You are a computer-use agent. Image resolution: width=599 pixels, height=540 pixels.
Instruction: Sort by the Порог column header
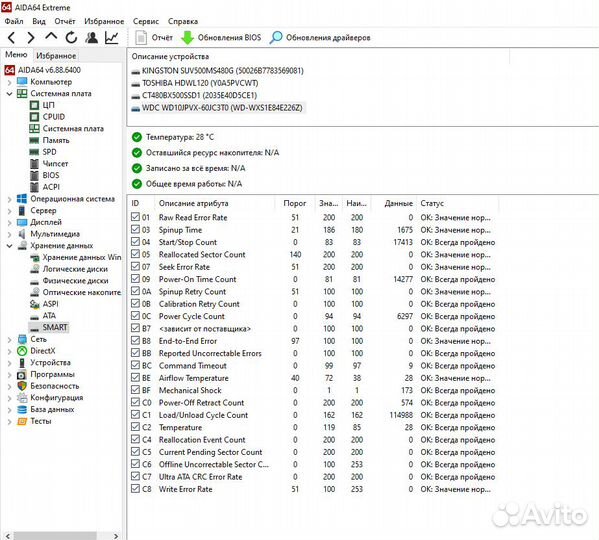coord(295,203)
